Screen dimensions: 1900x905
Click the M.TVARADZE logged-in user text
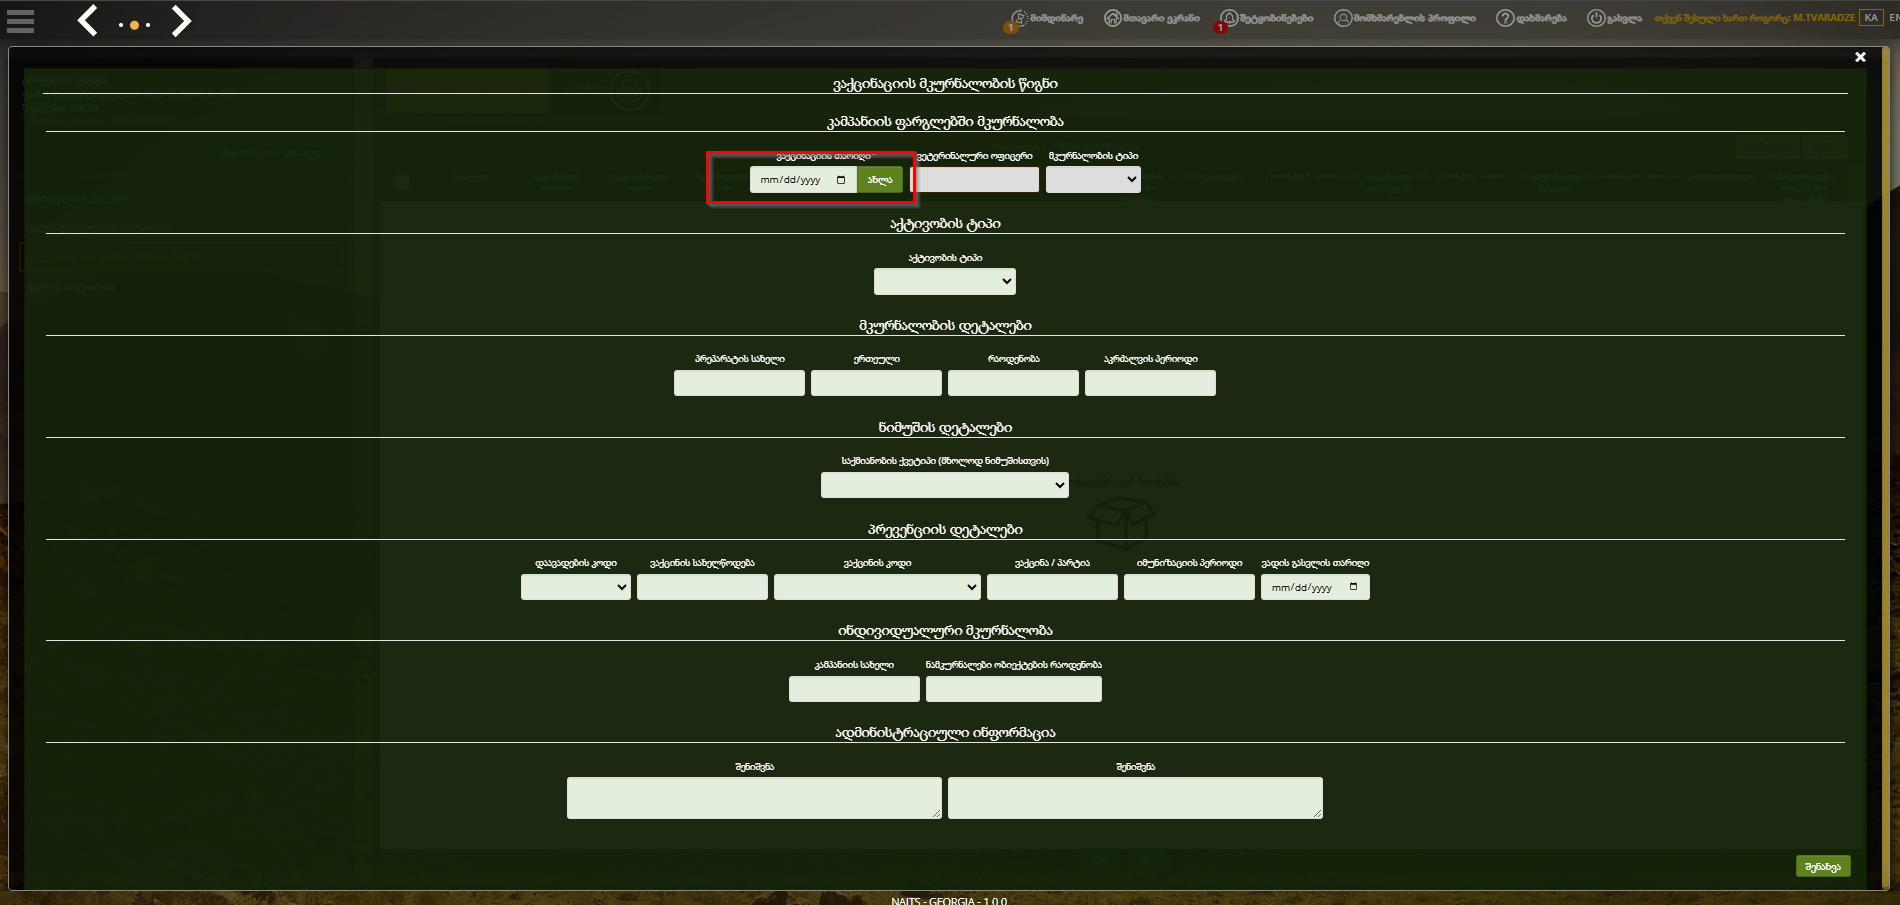[x=1824, y=18]
